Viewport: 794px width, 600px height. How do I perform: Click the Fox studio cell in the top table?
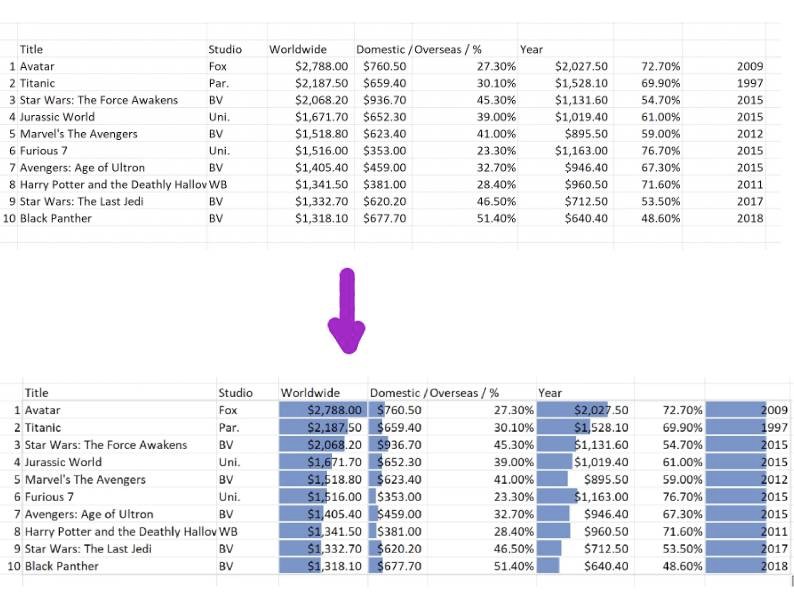(217, 66)
